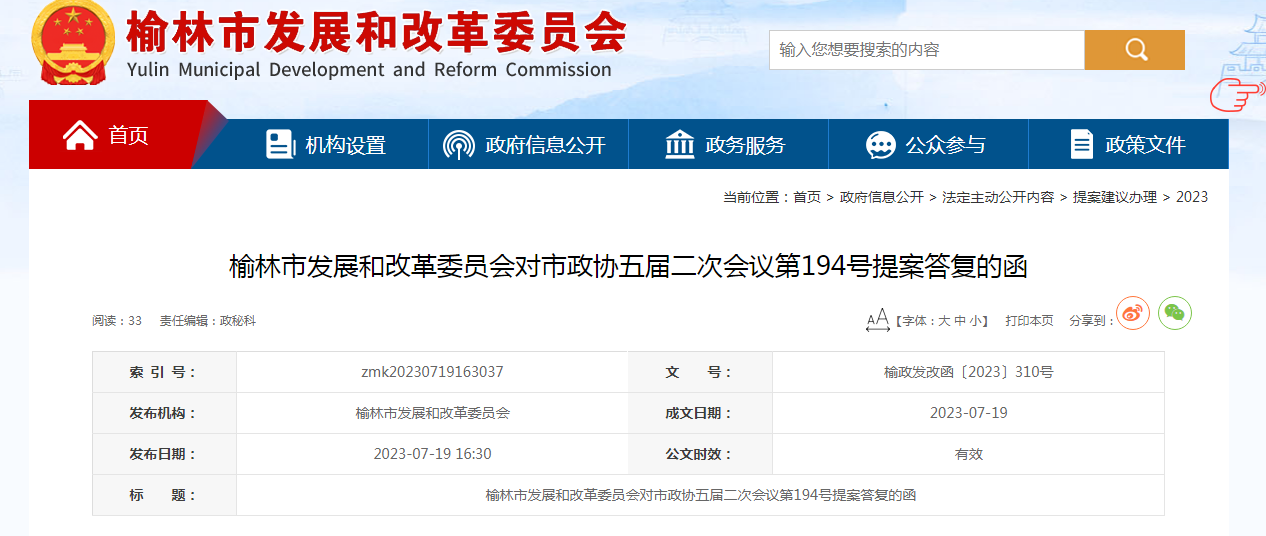The width and height of the screenshot is (1266, 536).
Task: Click 打印本页 to print the page
Action: pyautogui.click(x=1029, y=321)
